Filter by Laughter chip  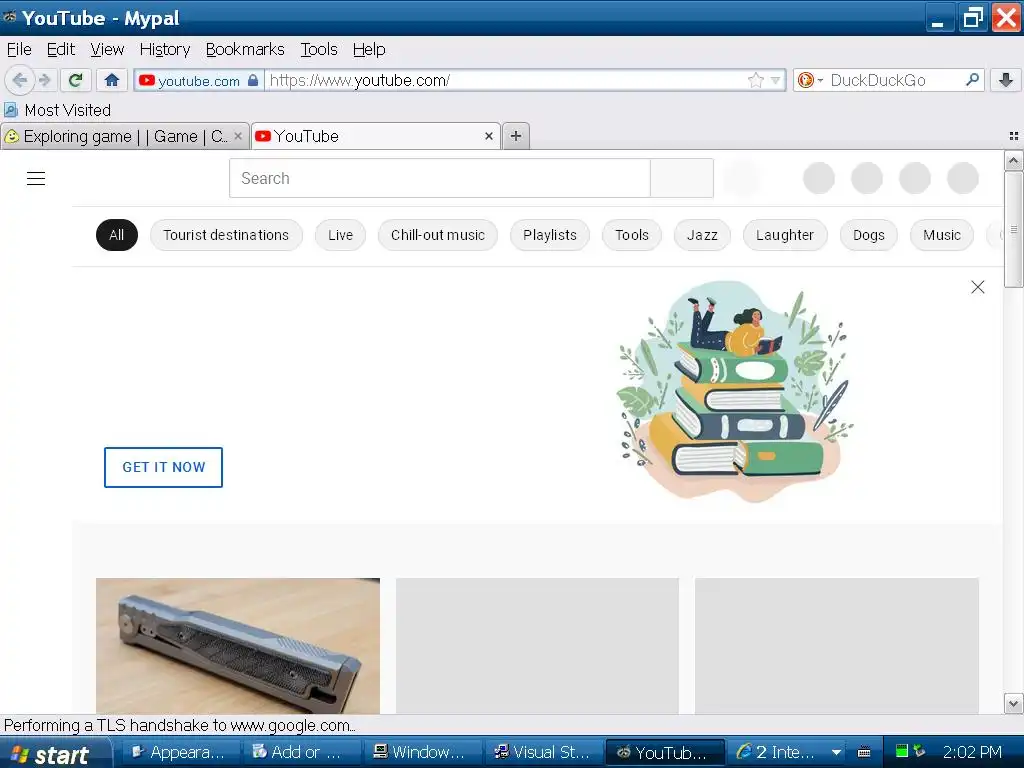coord(785,235)
